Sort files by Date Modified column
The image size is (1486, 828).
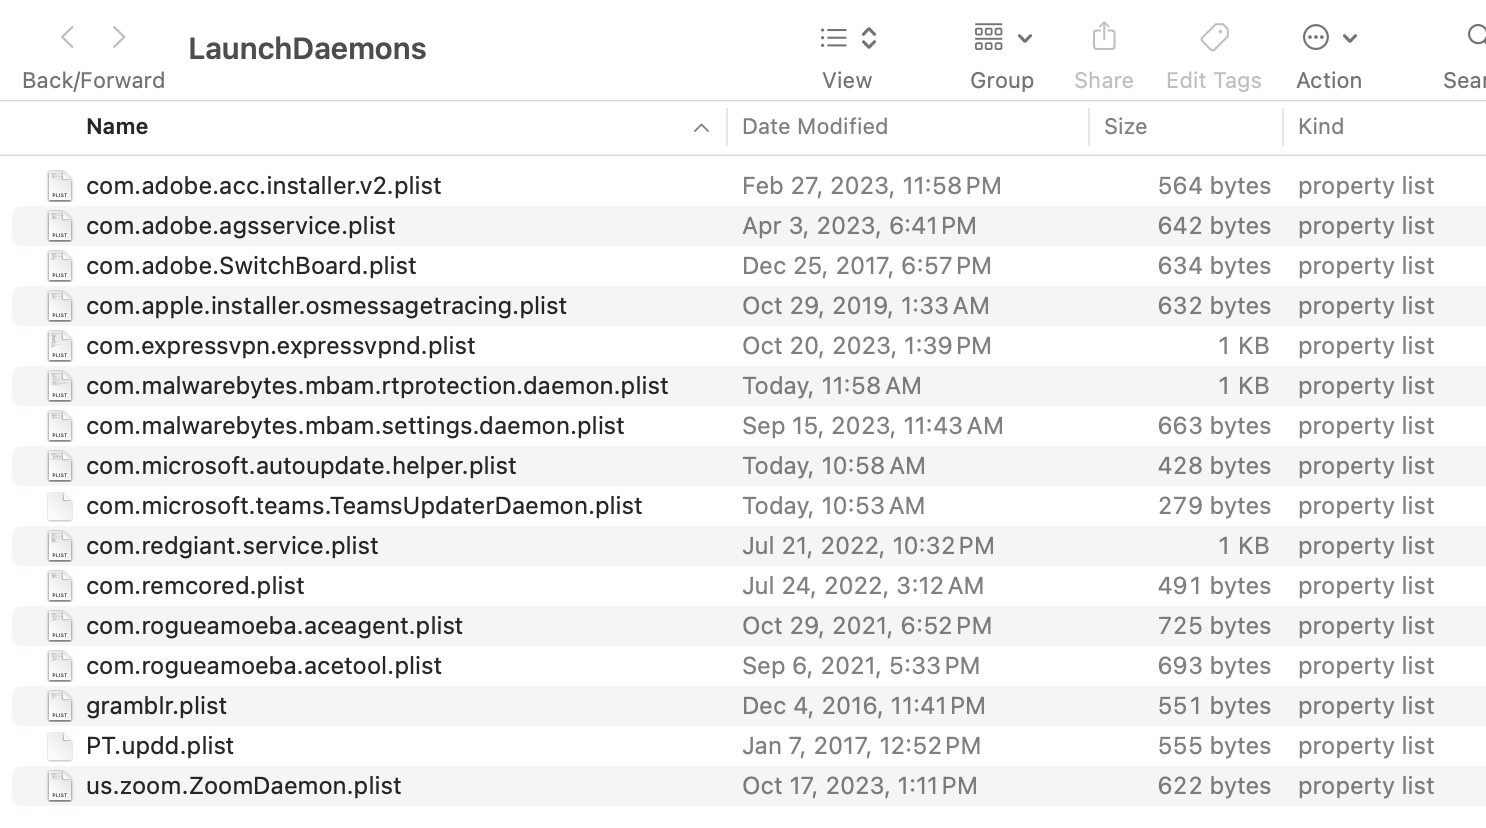815,127
